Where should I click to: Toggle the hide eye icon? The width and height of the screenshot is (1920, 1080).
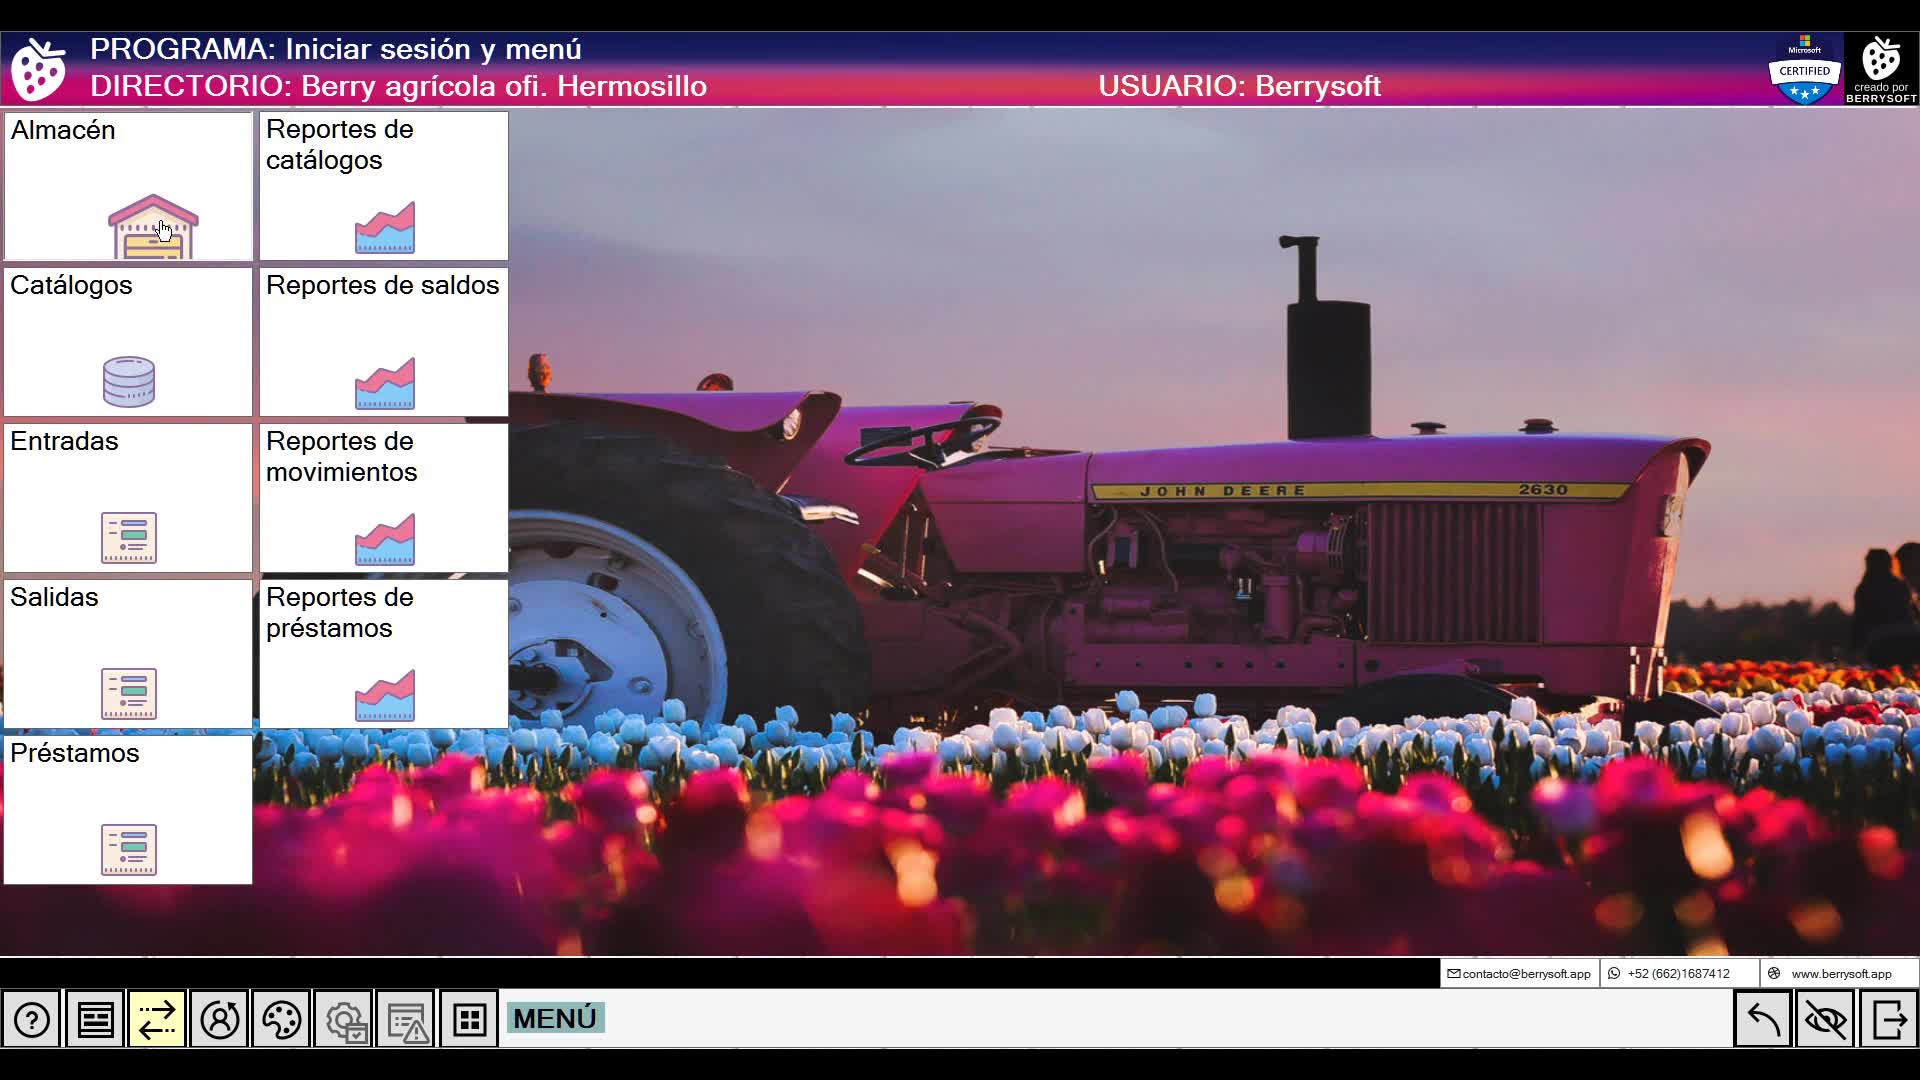(x=1826, y=1020)
